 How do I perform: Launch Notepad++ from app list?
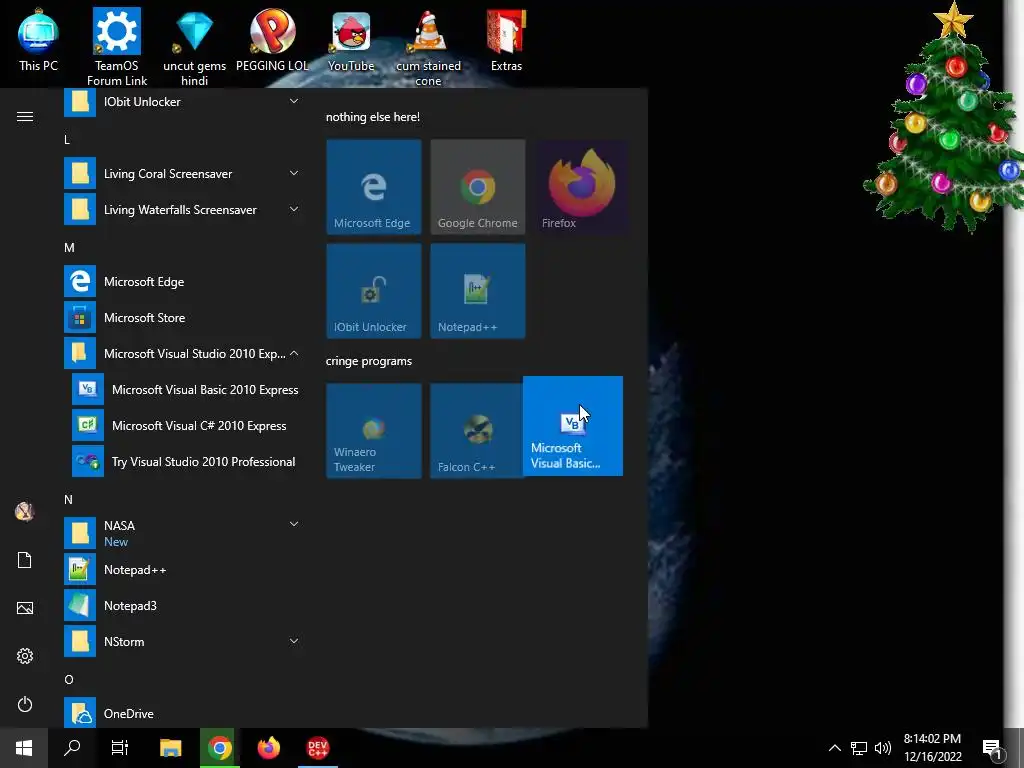coord(183,569)
